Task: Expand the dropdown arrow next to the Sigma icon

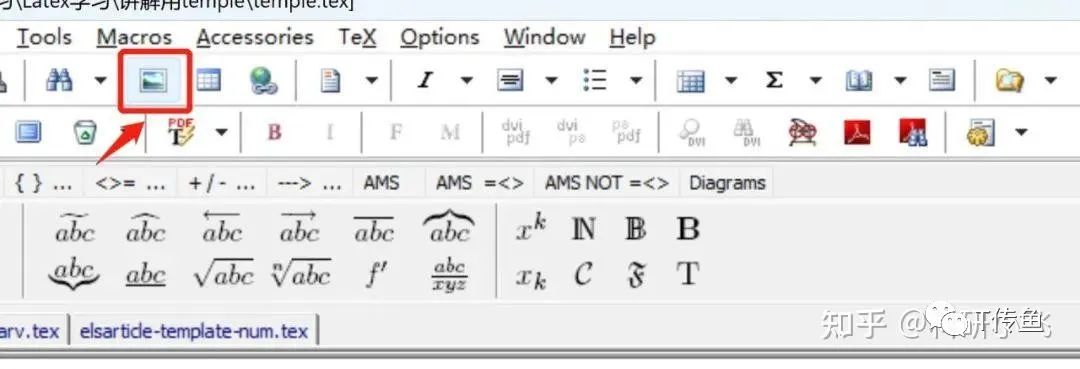Action: (815, 81)
